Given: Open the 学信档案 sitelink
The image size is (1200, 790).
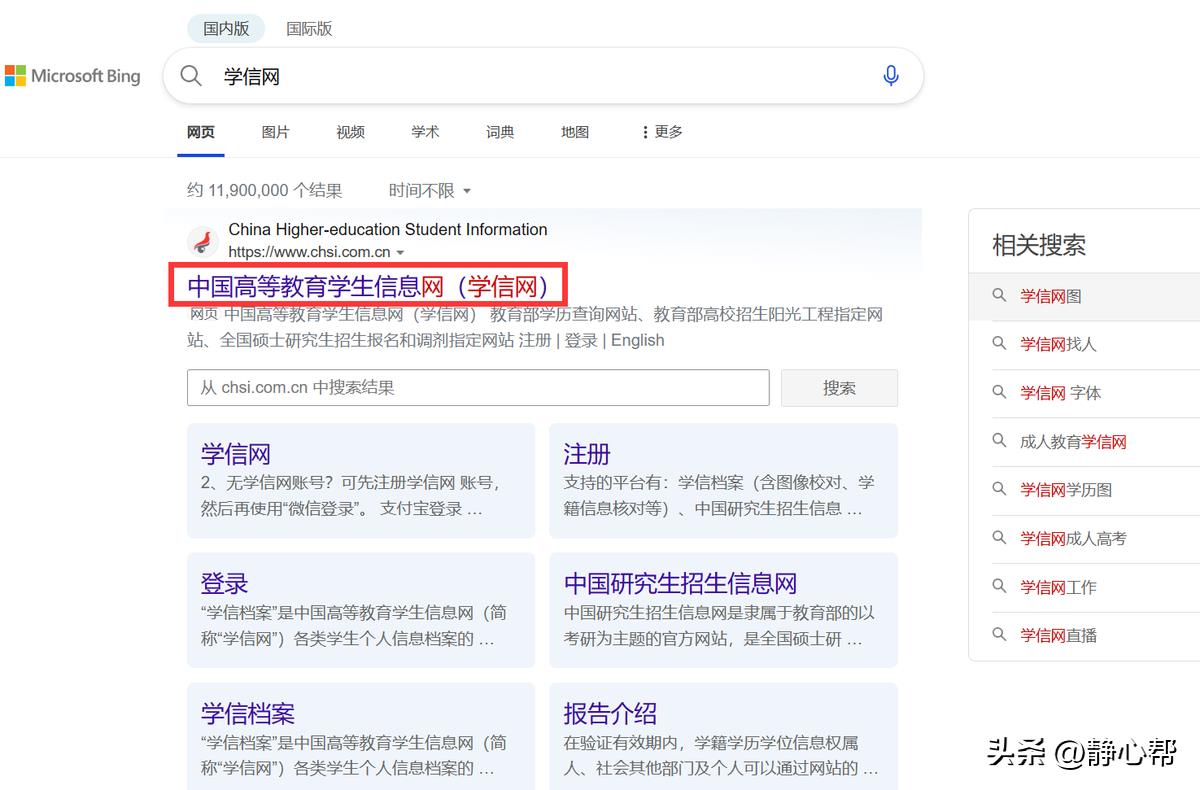Looking at the screenshot, I should tap(248, 714).
